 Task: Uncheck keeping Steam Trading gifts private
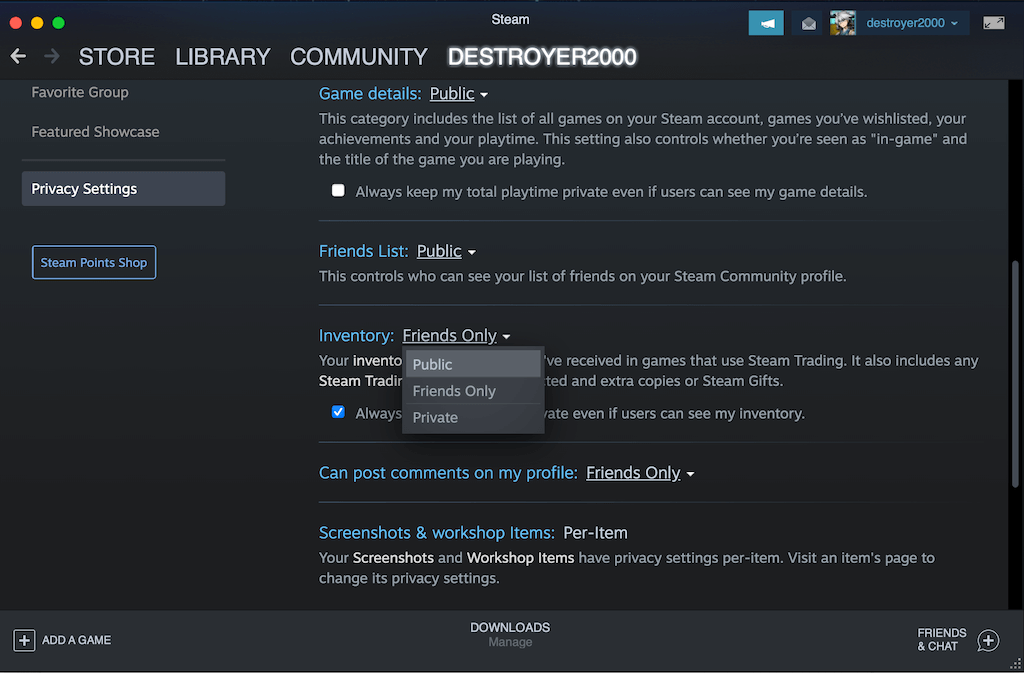tap(338, 411)
